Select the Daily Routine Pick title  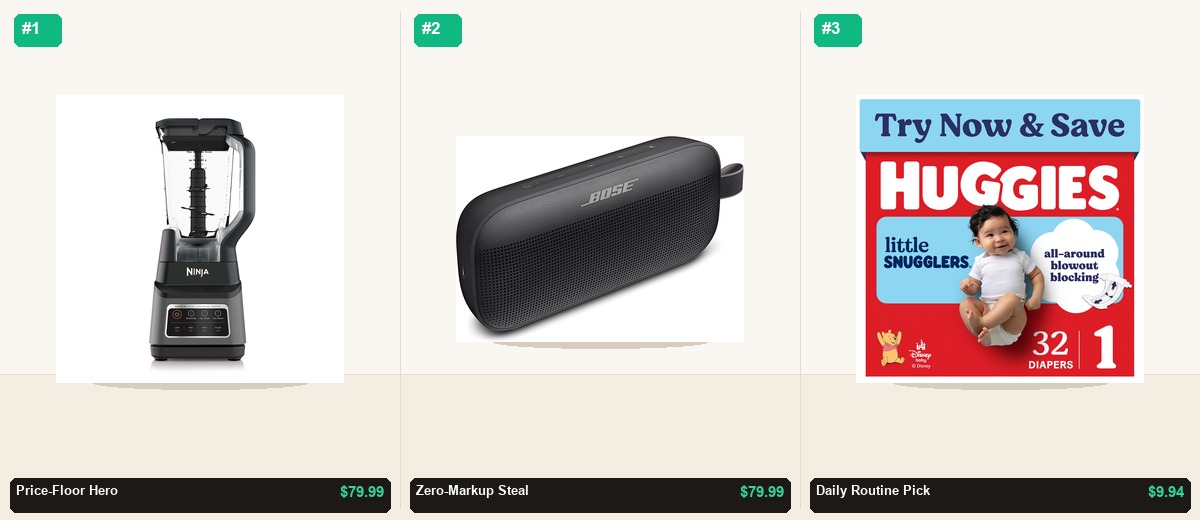point(873,491)
